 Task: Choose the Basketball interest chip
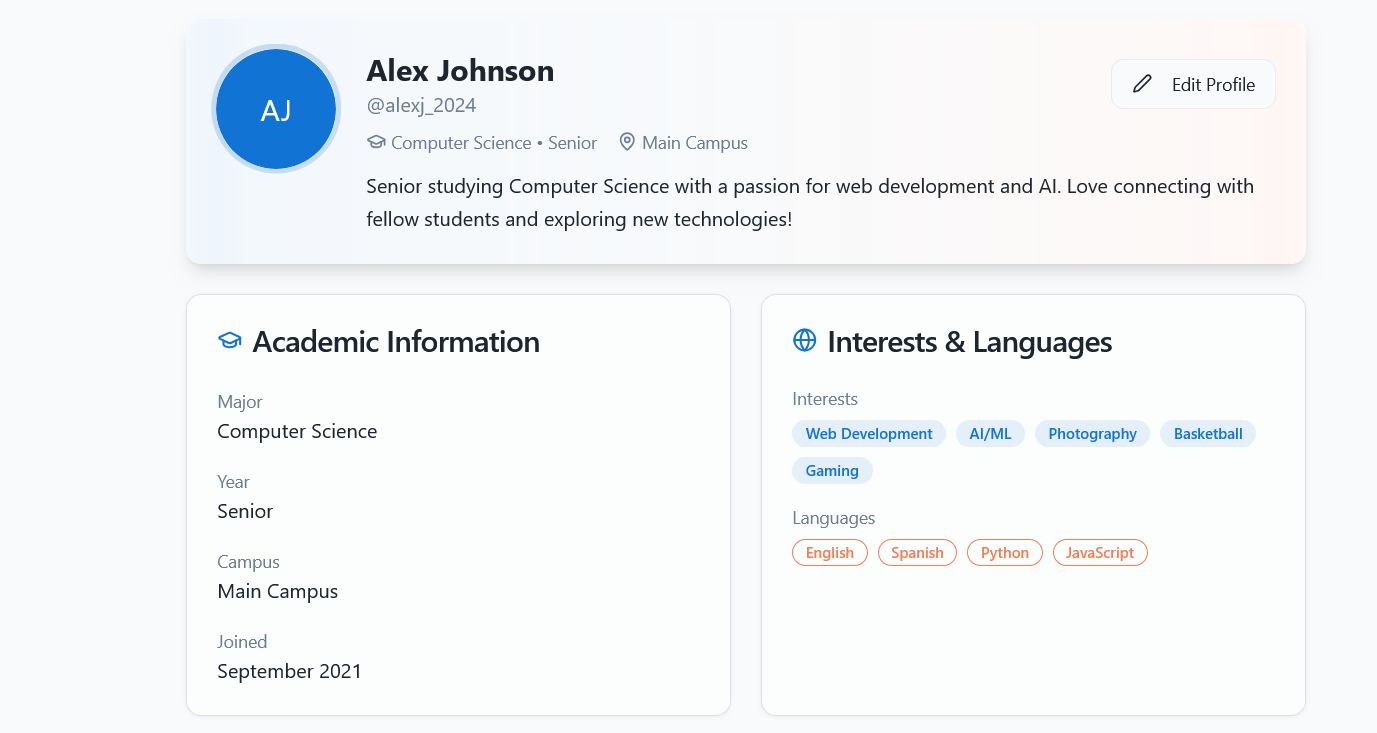1208,434
